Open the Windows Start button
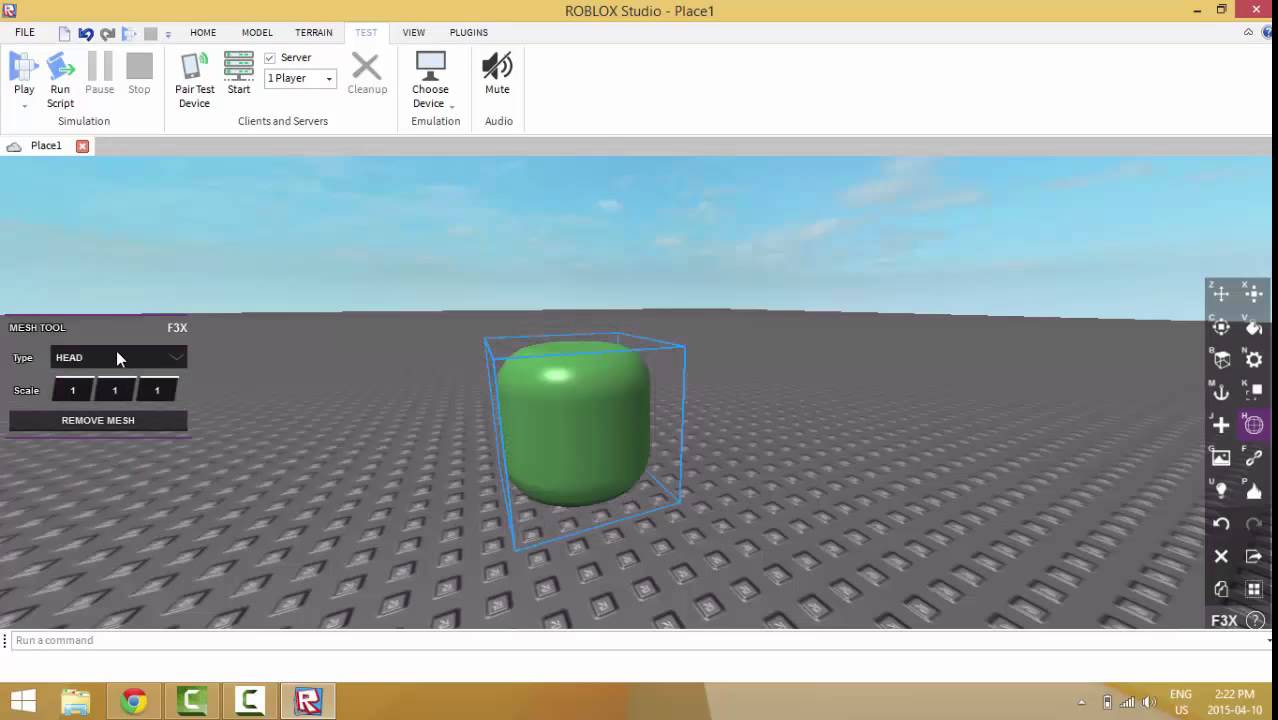1278x720 pixels. 23,702
